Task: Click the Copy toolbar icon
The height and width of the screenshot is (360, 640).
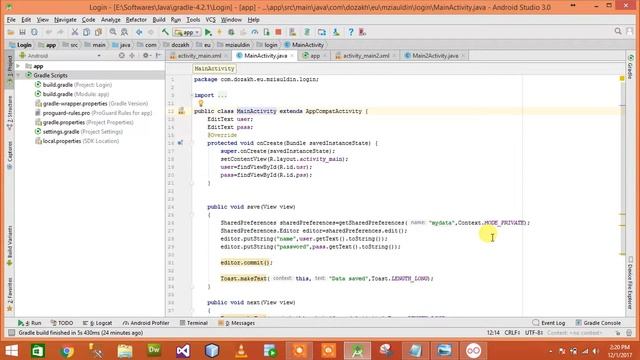Action: click(x=86, y=32)
